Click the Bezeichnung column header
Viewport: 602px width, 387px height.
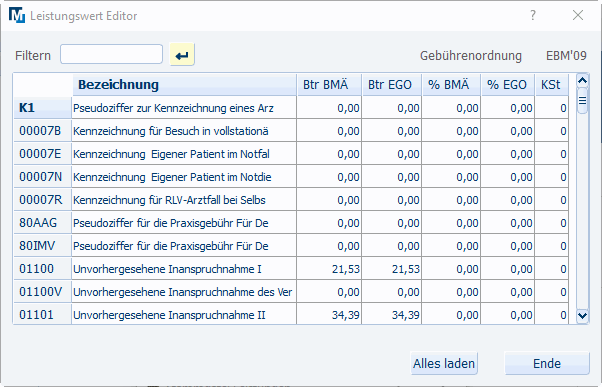tap(184, 84)
